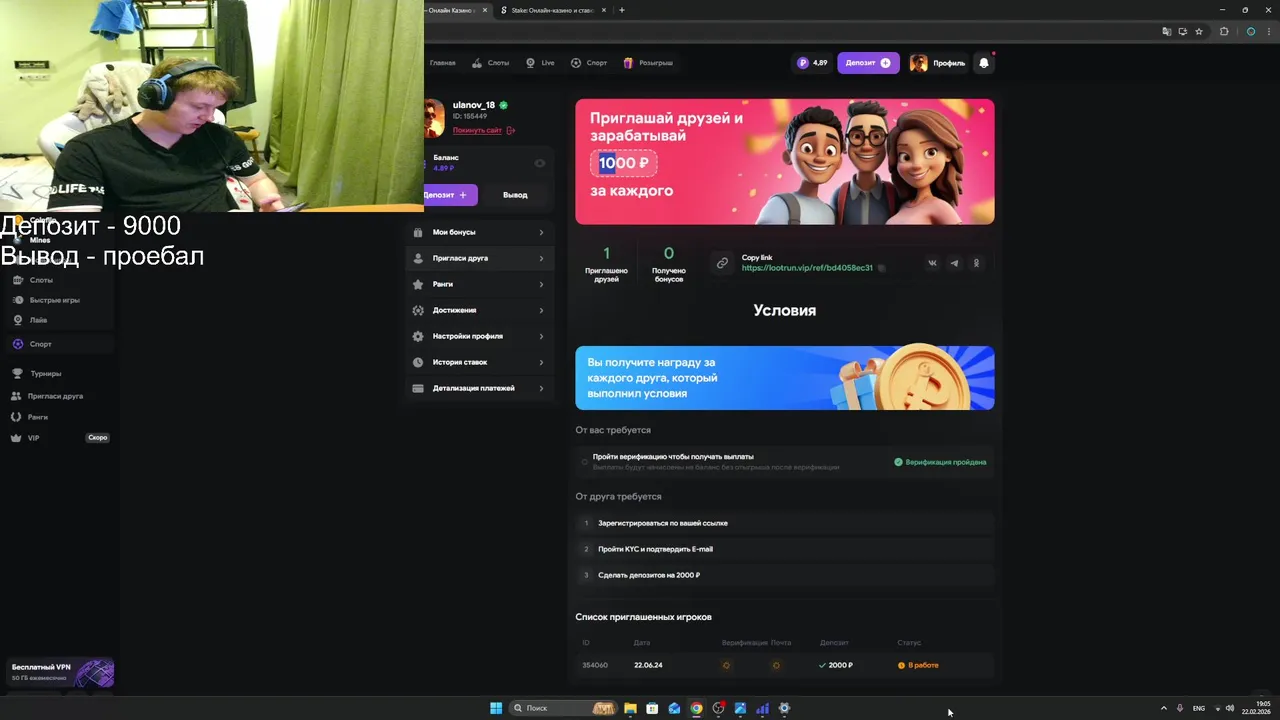Click the Chrome icon in the taskbar
The image size is (1280, 720).
pos(696,708)
